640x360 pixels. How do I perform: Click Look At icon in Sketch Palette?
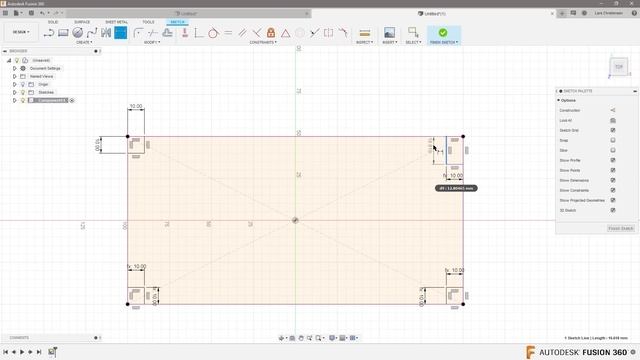coord(613,120)
